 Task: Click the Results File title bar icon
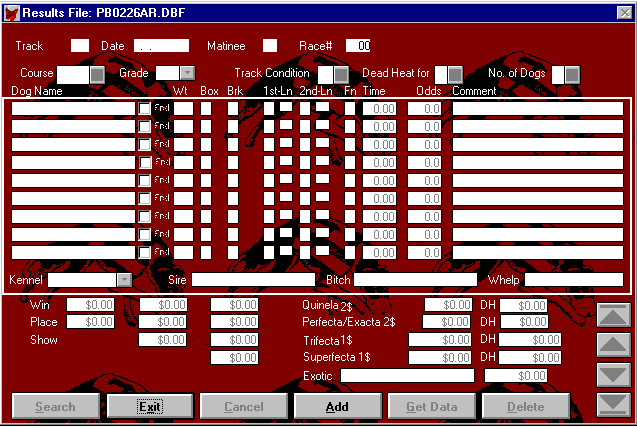click(x=11, y=10)
